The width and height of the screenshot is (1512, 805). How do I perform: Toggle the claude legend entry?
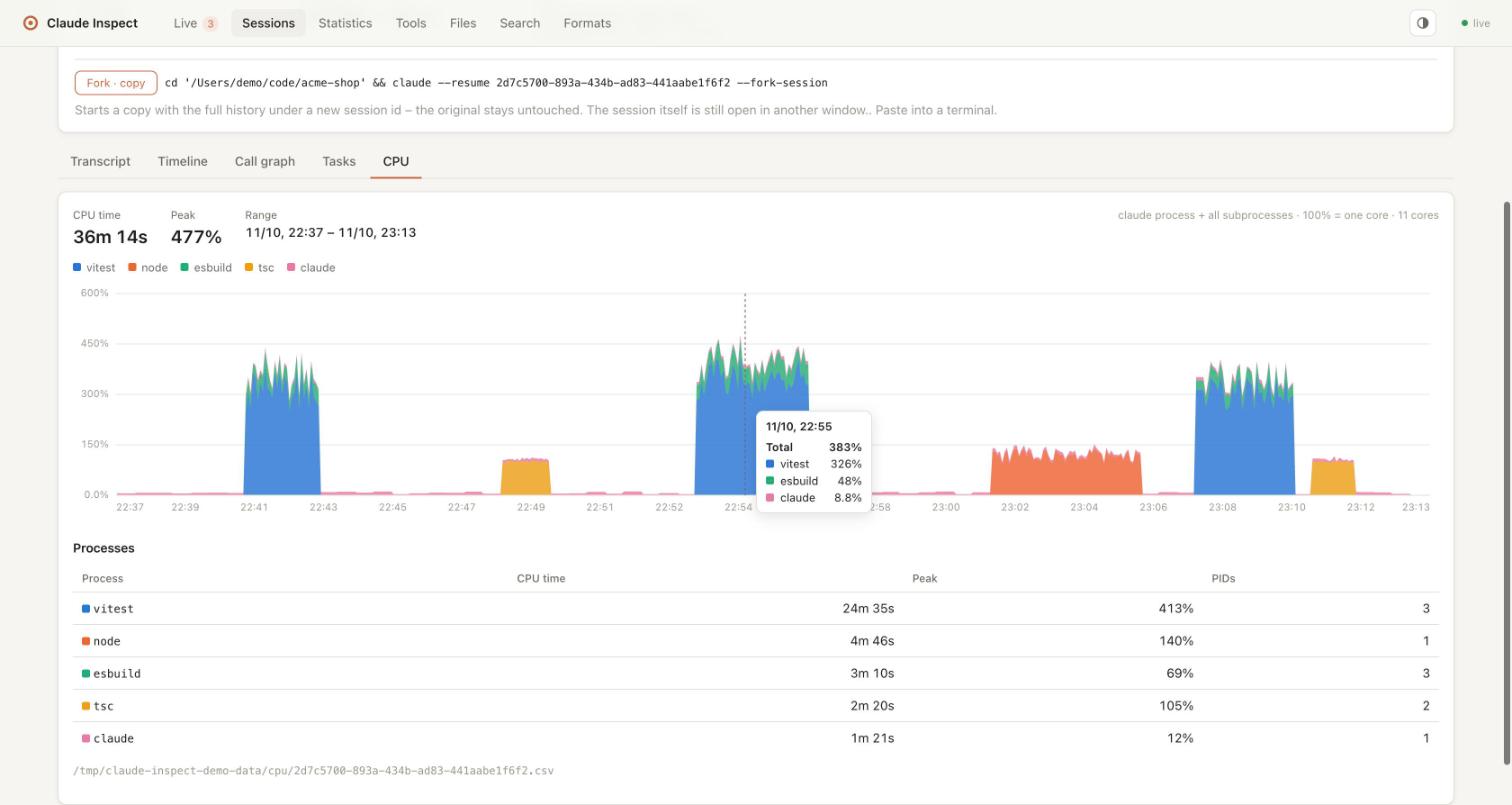[x=311, y=268]
